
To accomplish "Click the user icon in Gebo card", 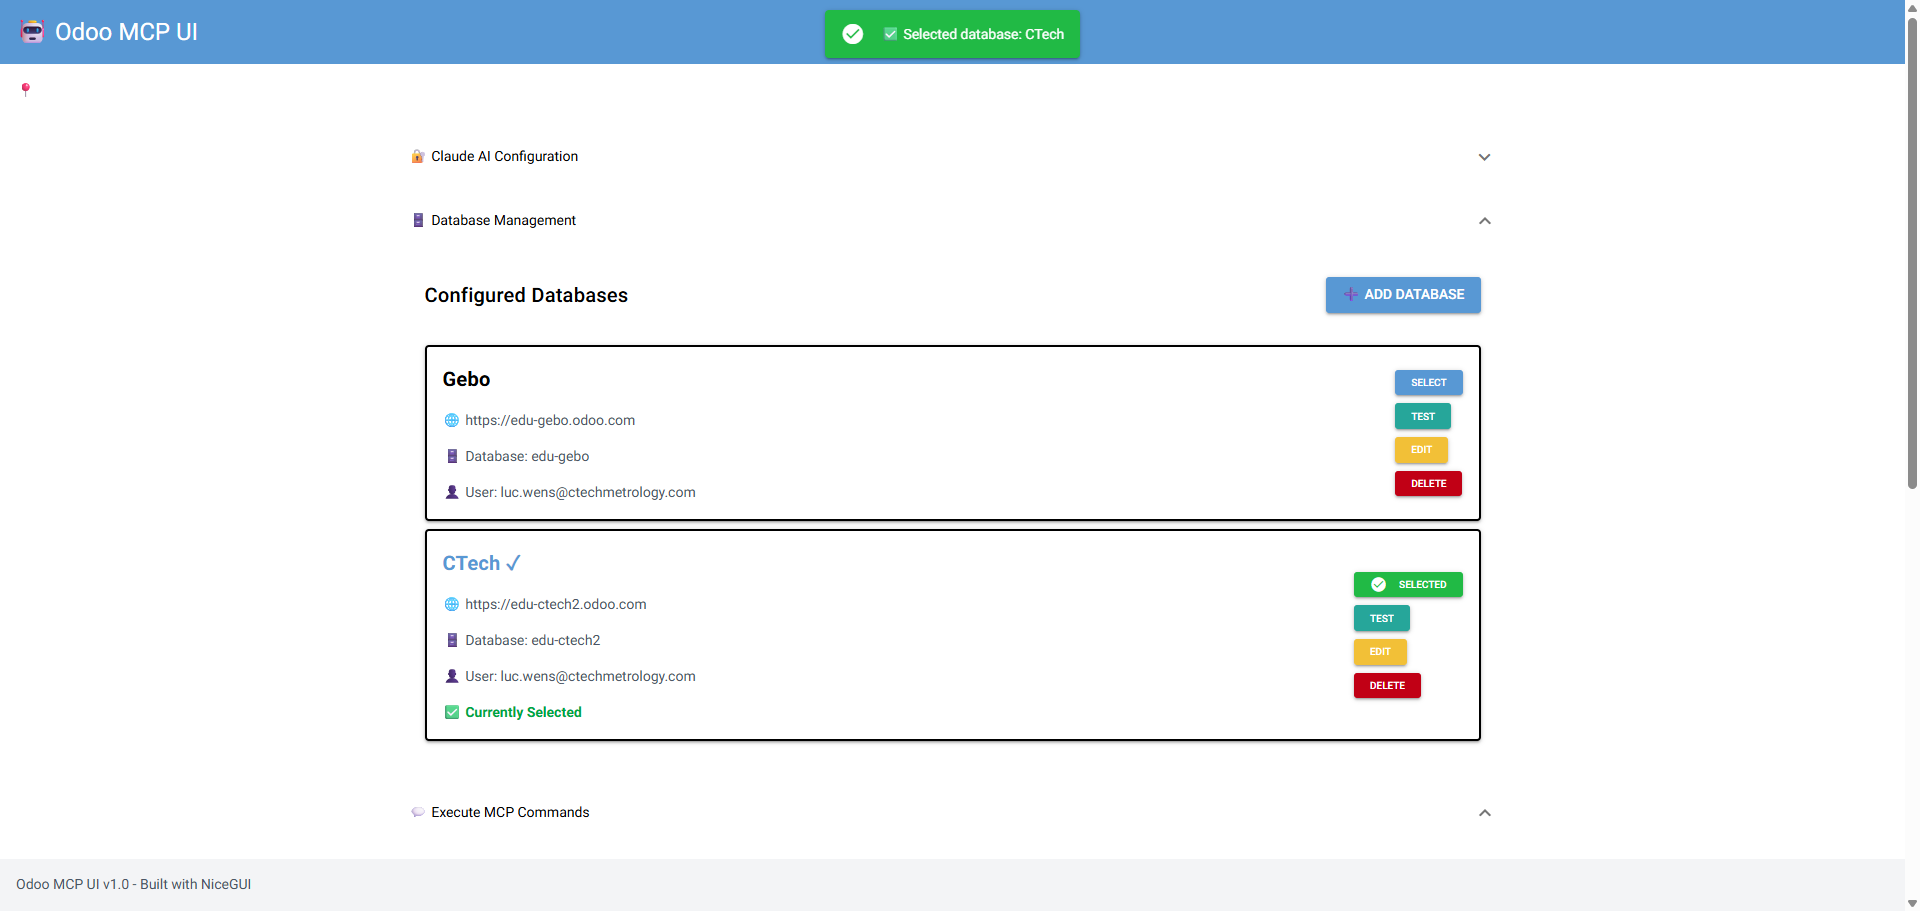I will coord(452,493).
